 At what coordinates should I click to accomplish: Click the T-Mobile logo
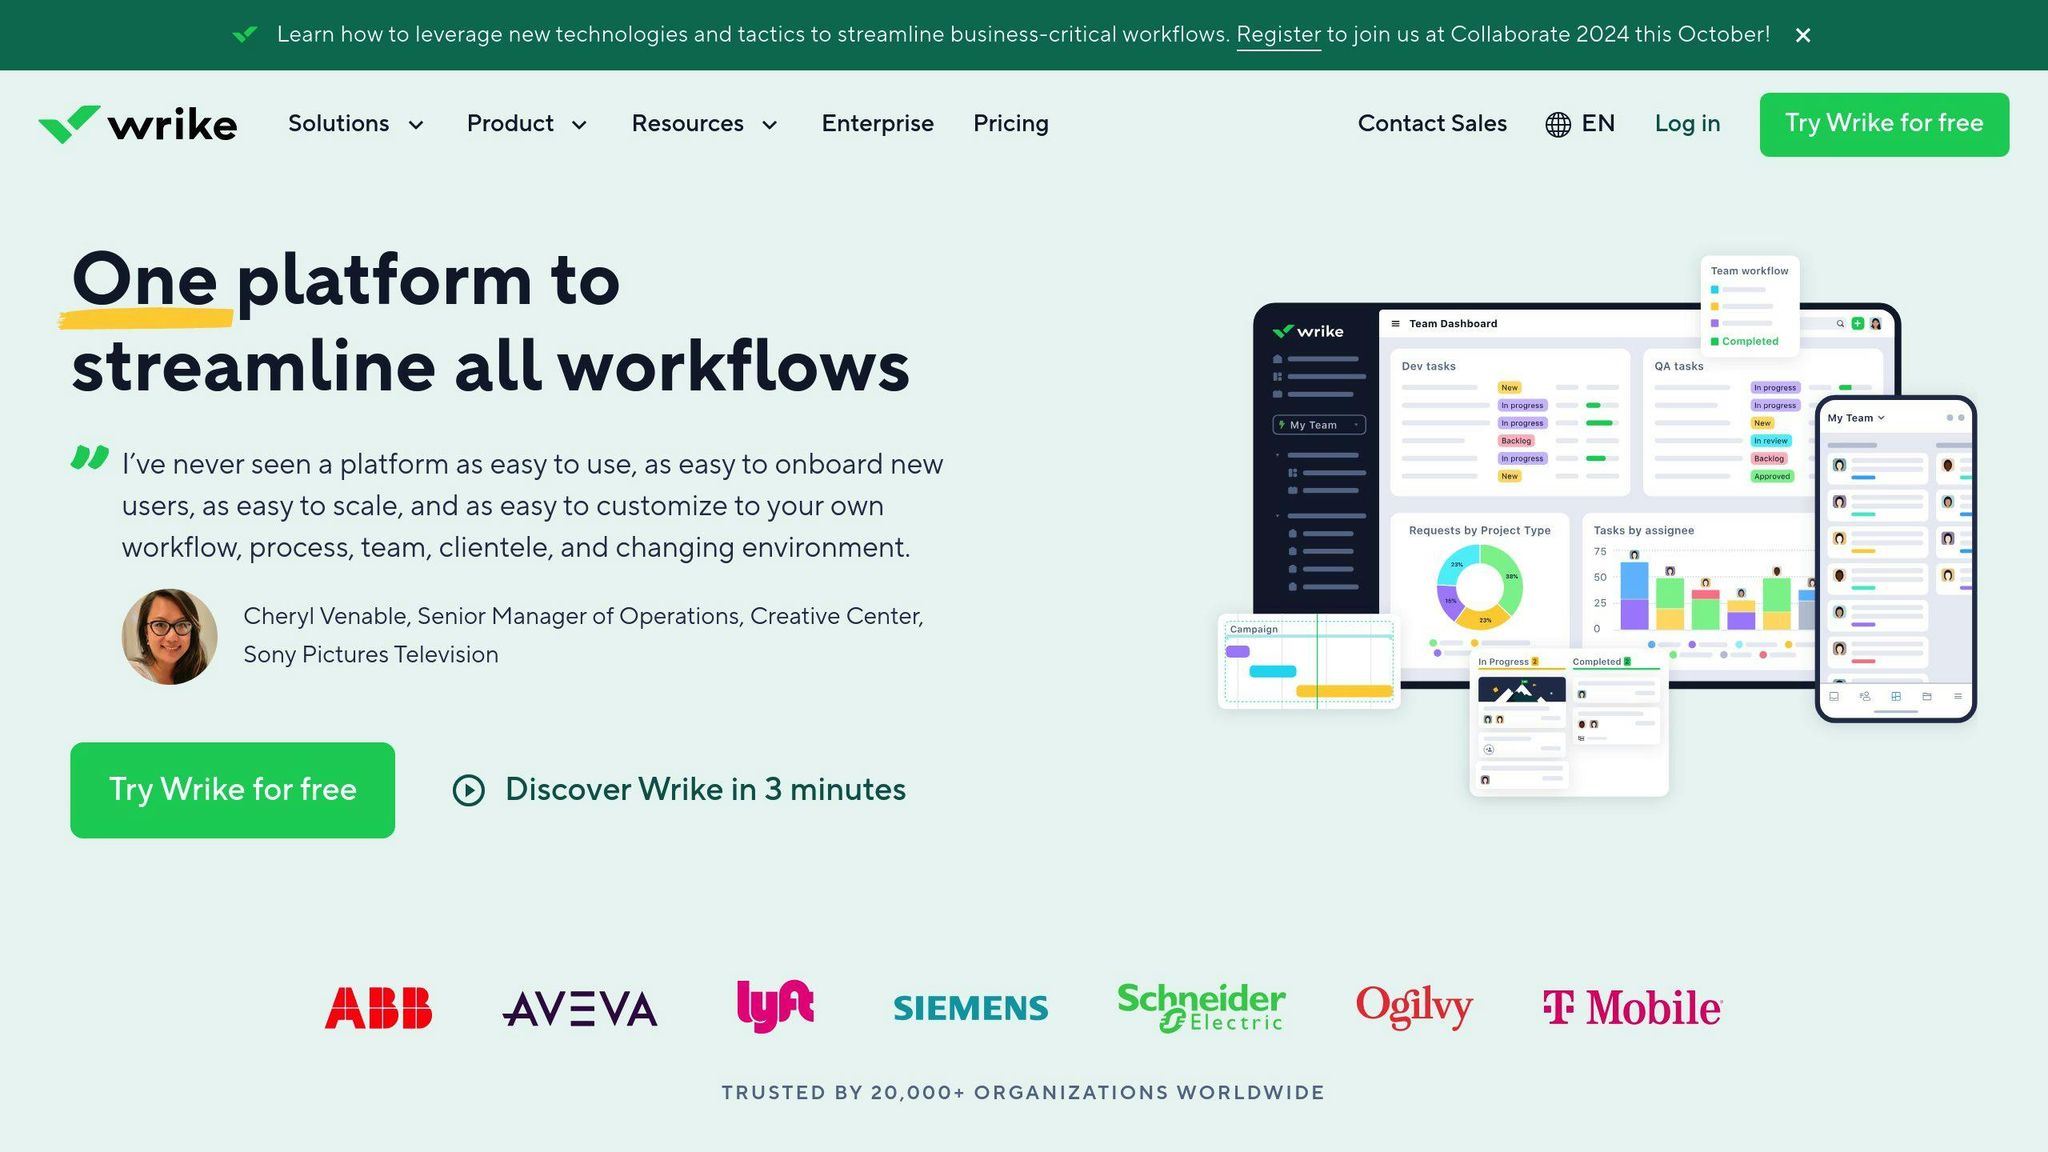1631,1007
